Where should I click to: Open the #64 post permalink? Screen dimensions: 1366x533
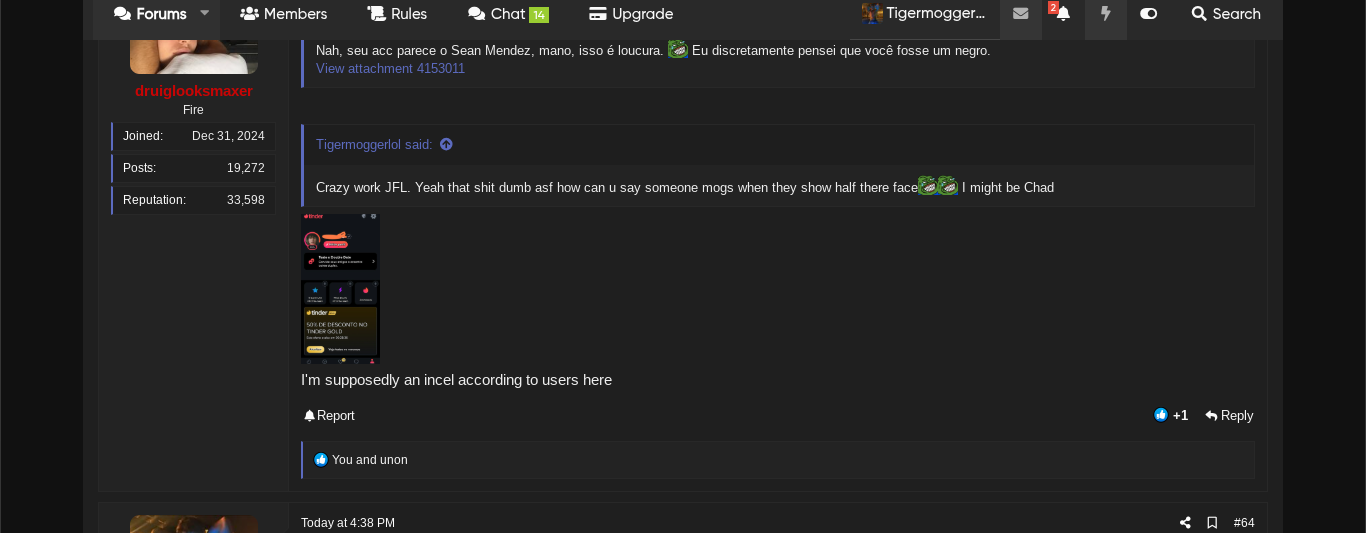(x=1244, y=523)
